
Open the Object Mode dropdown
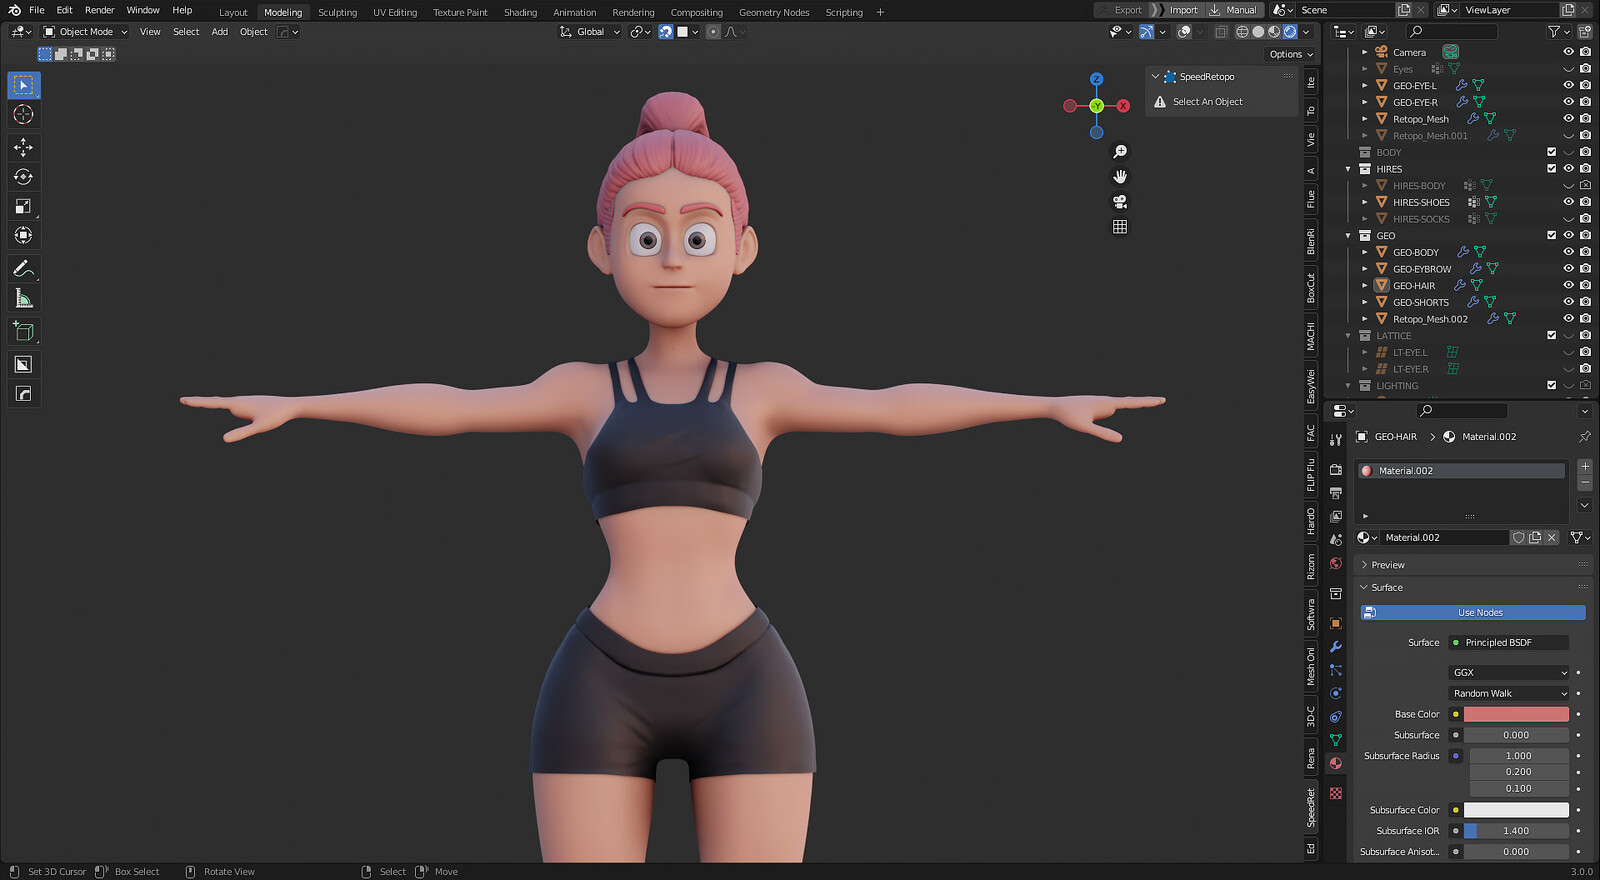[x=85, y=32]
